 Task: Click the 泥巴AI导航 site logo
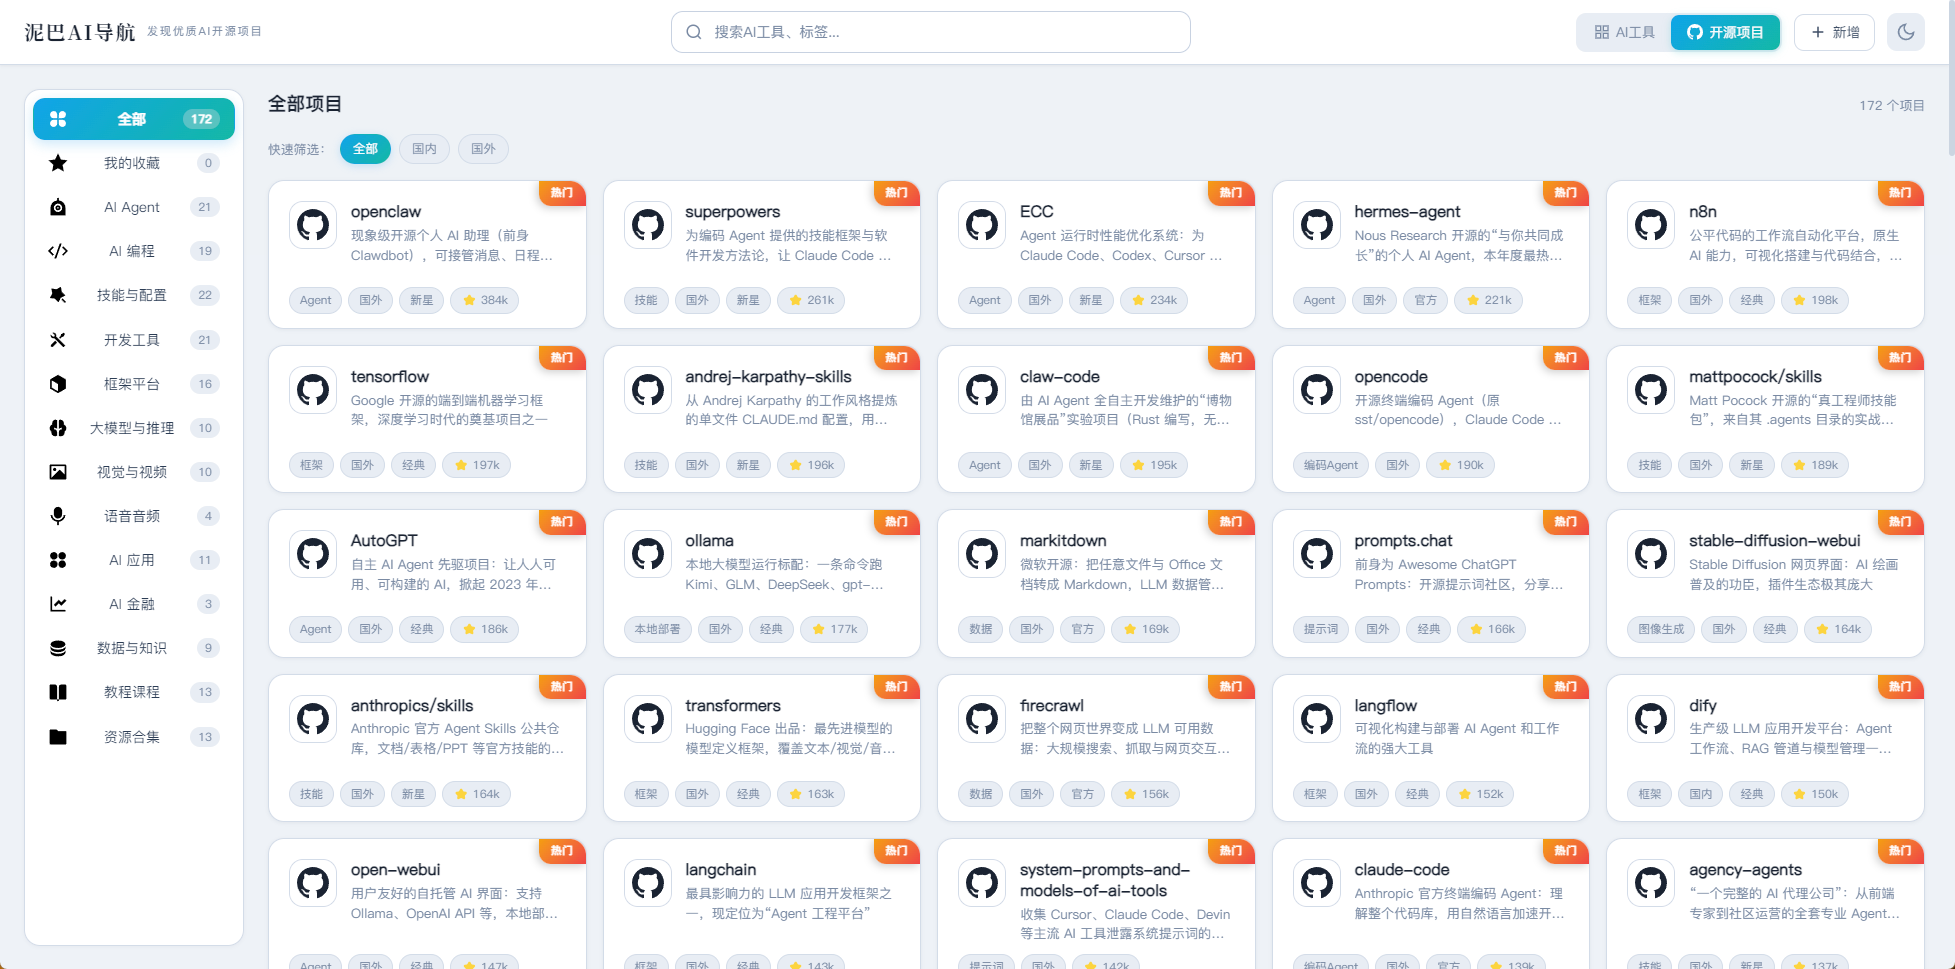click(x=80, y=32)
